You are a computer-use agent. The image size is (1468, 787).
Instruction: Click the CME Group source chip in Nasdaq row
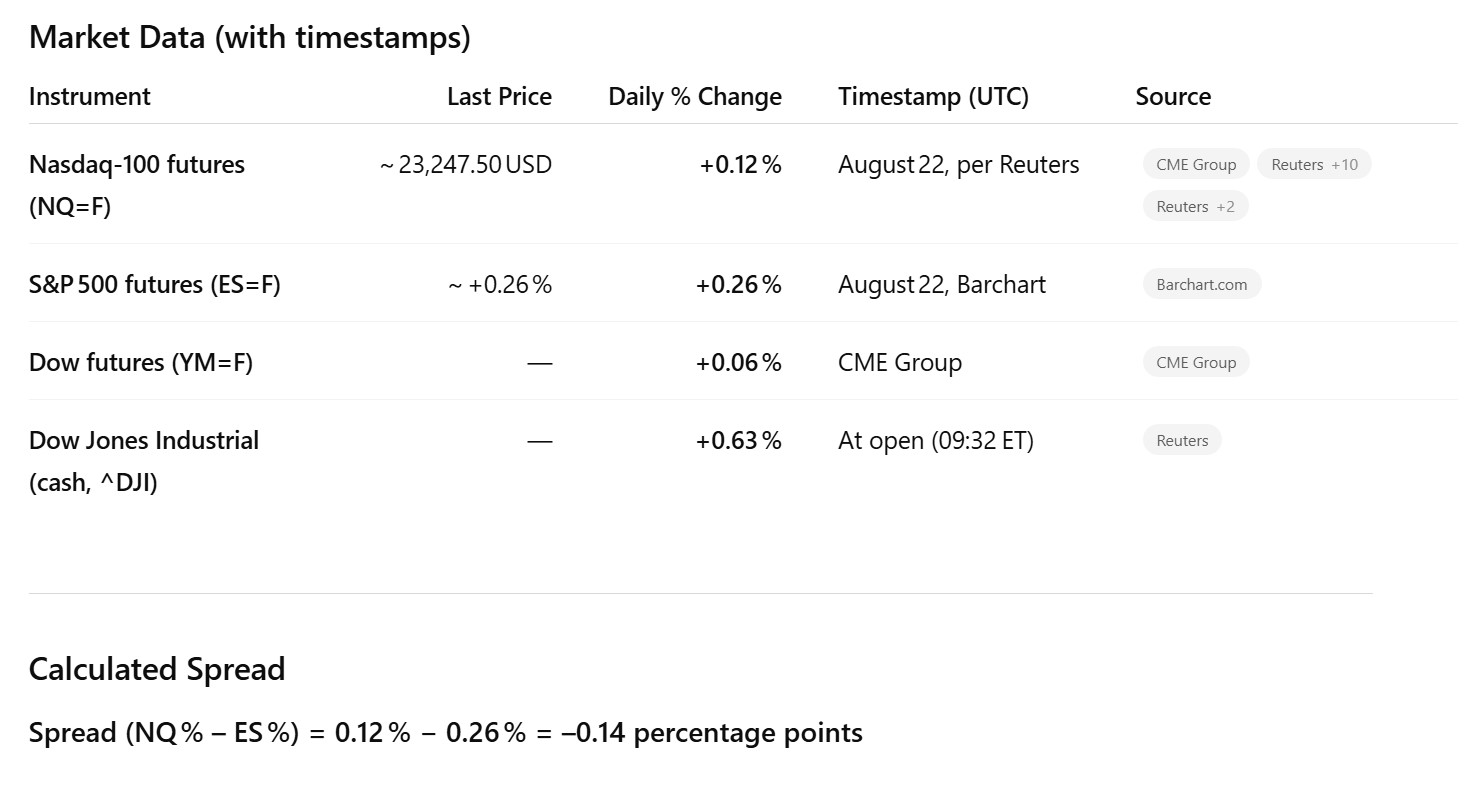click(x=1195, y=164)
